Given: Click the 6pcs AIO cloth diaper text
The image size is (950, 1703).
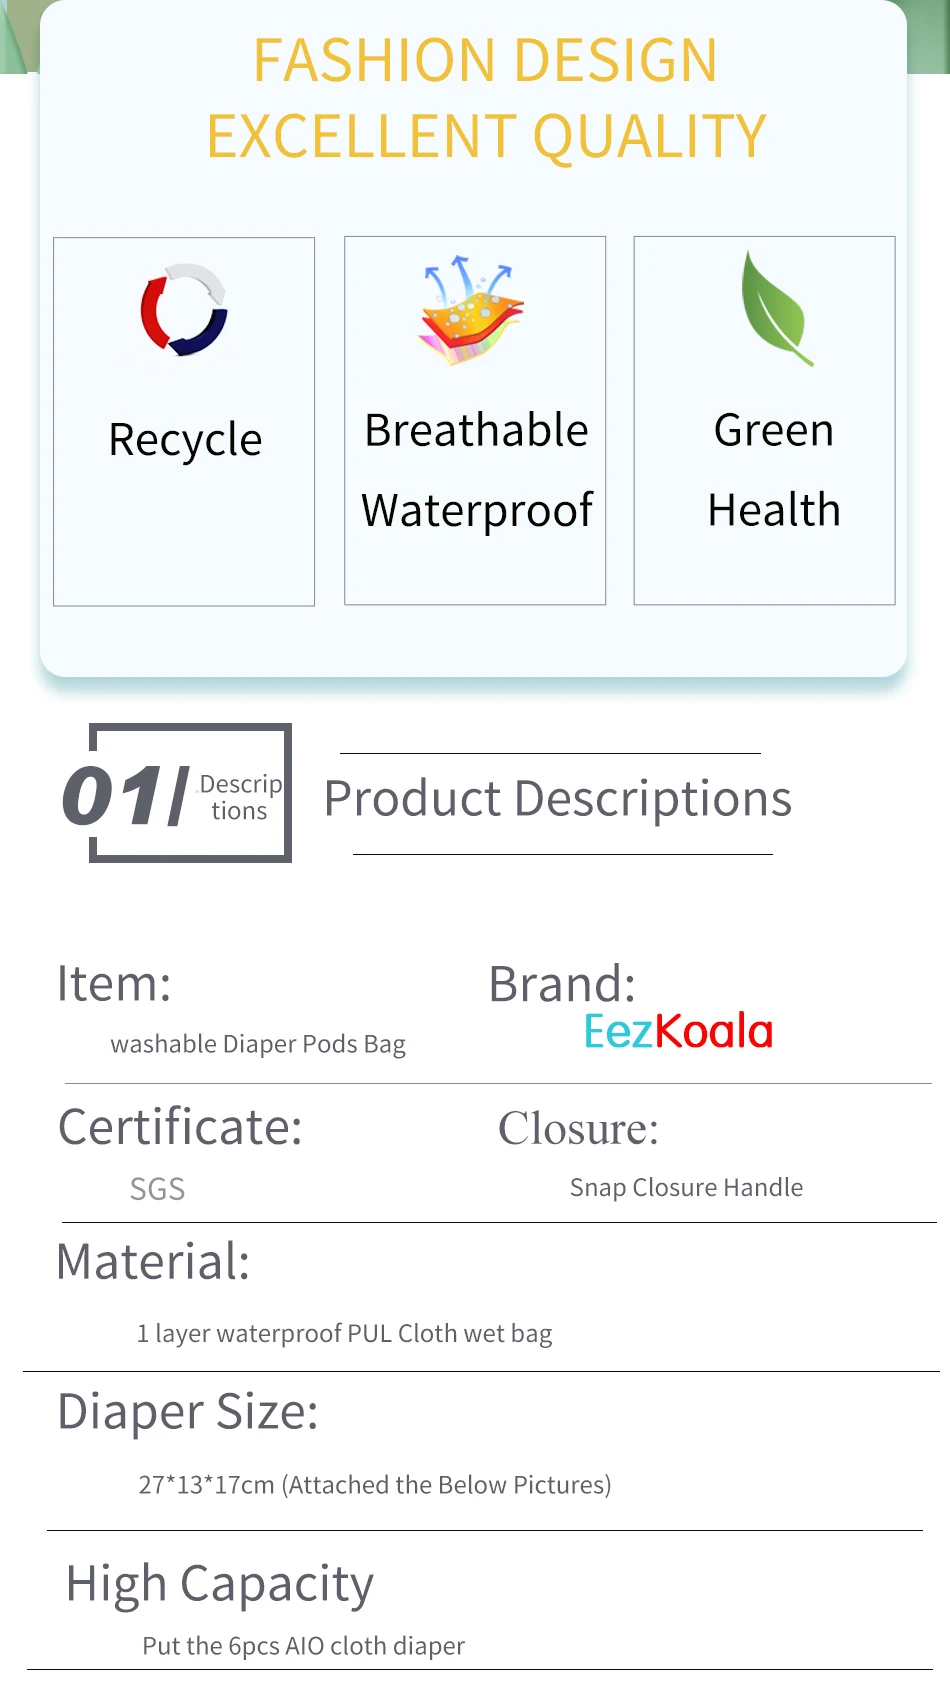Looking at the screenshot, I should (303, 1646).
